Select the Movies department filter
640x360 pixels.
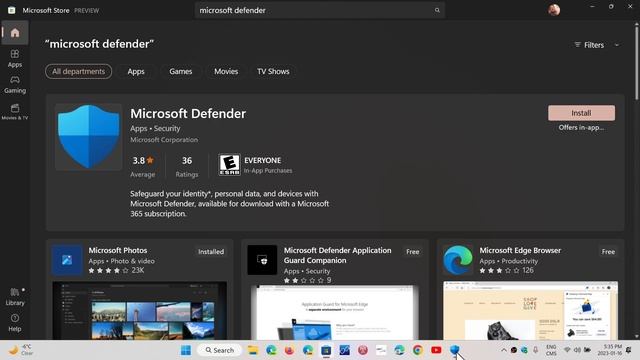point(226,71)
